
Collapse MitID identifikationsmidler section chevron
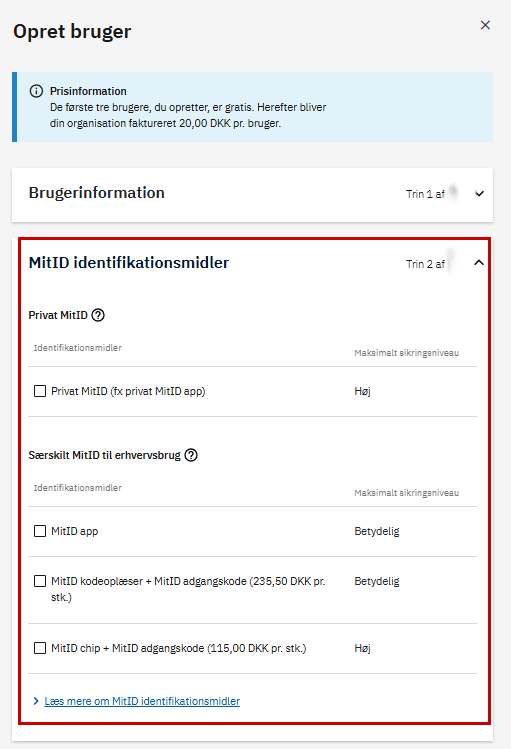point(479,263)
